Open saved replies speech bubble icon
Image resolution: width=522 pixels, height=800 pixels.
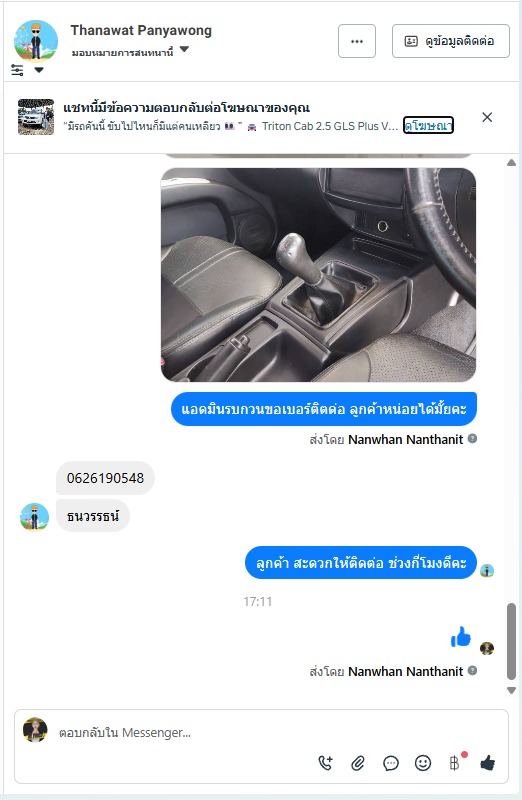tap(390, 763)
